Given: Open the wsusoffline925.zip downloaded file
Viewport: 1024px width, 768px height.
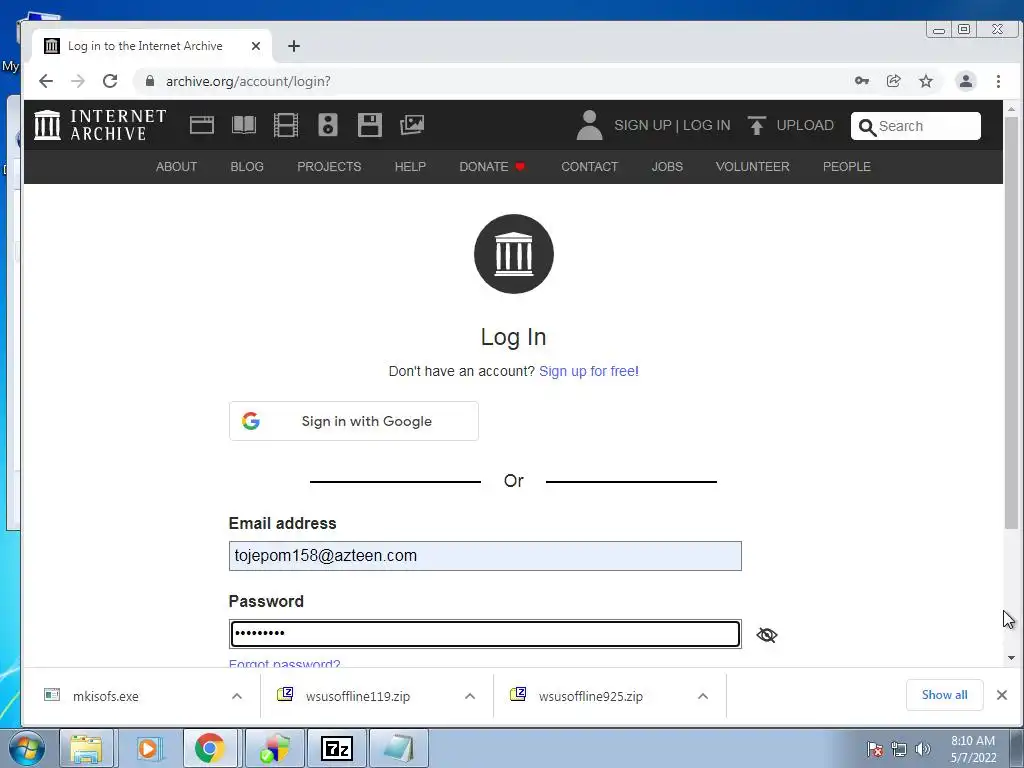Looking at the screenshot, I should 591,696.
